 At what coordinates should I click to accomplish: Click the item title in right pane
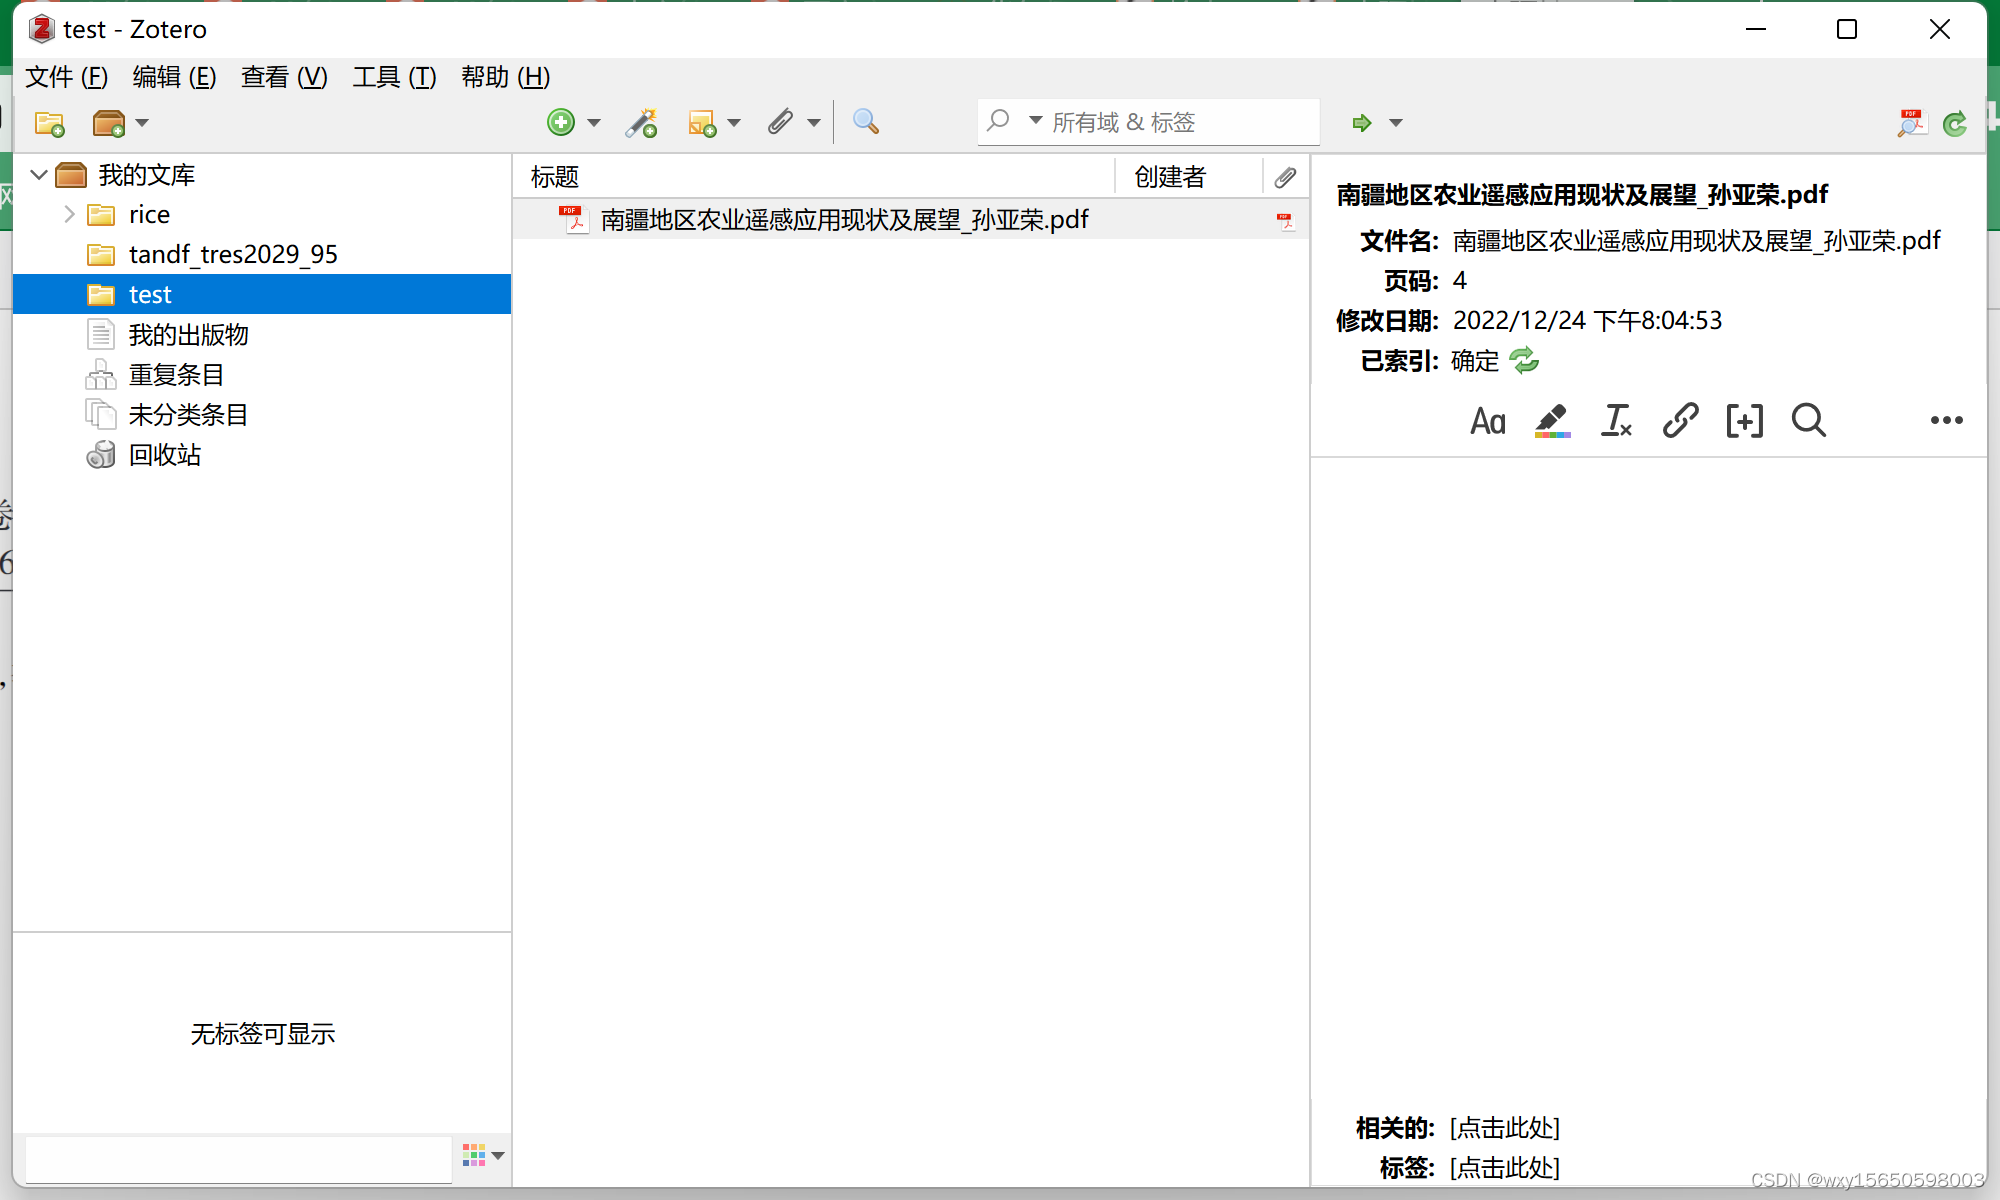[1582, 195]
